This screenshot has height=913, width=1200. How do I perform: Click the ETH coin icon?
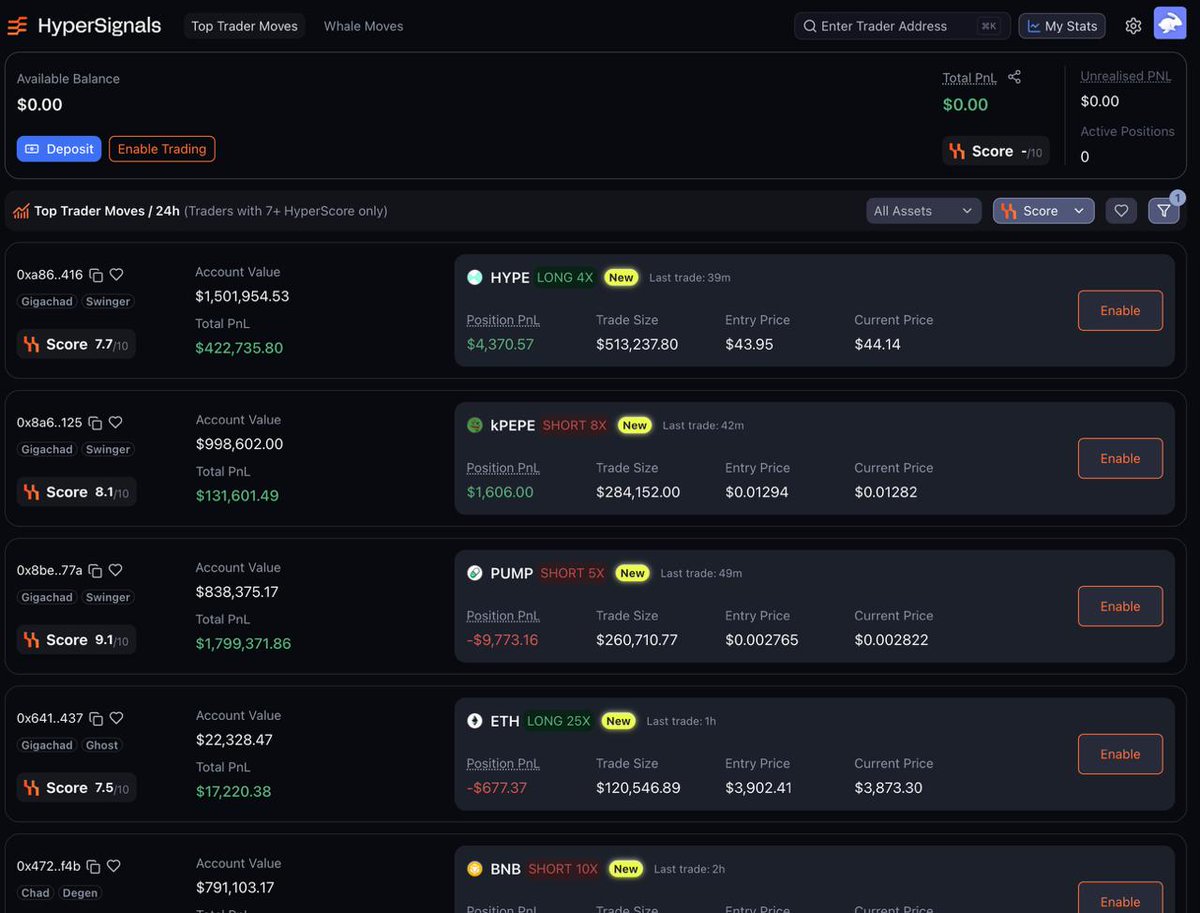point(475,722)
